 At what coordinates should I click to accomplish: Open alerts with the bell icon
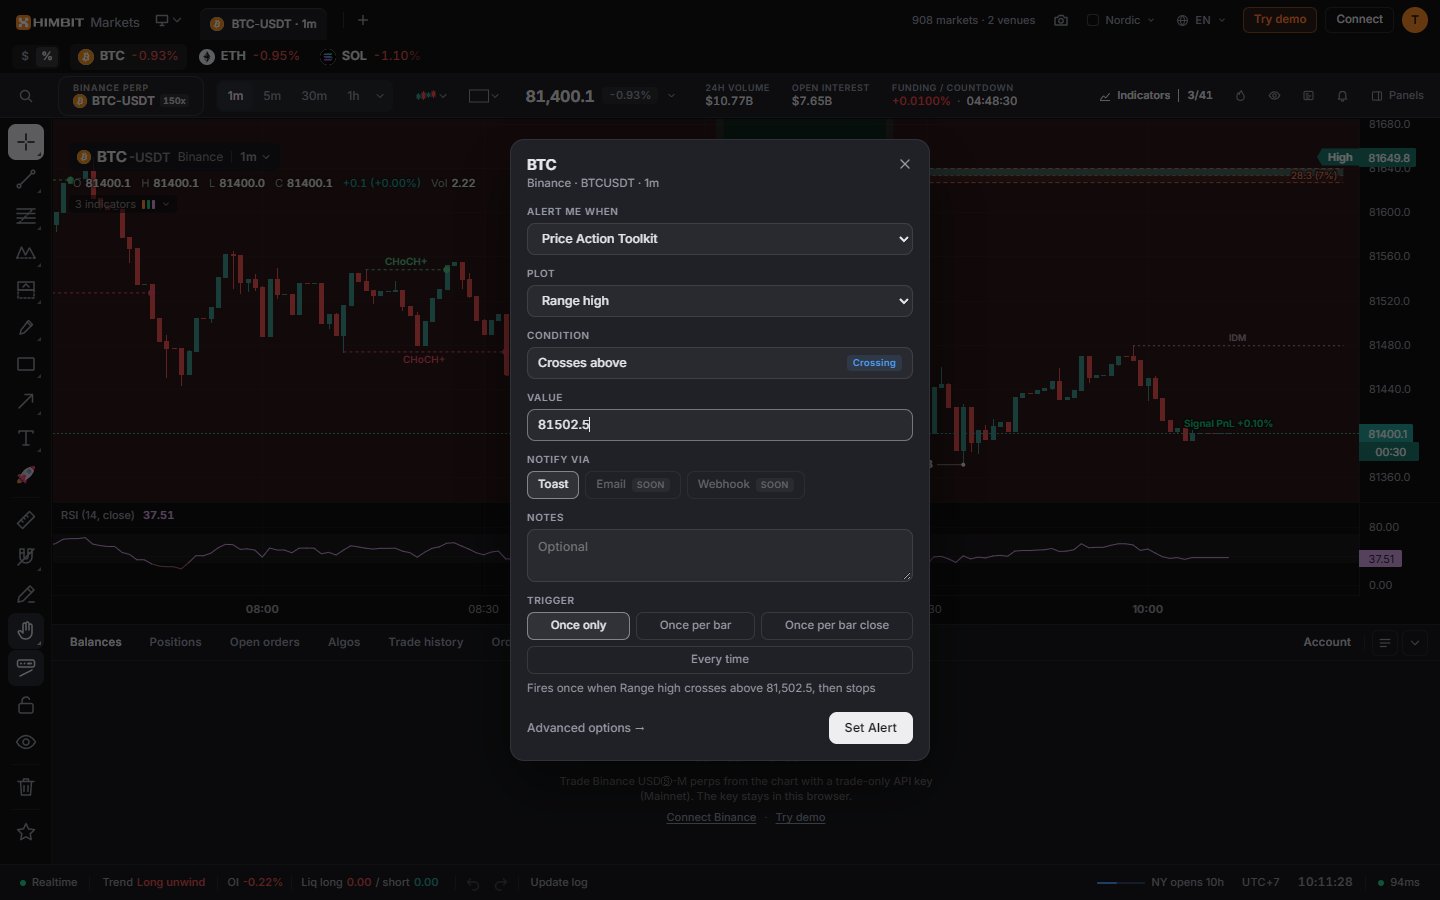(1342, 96)
